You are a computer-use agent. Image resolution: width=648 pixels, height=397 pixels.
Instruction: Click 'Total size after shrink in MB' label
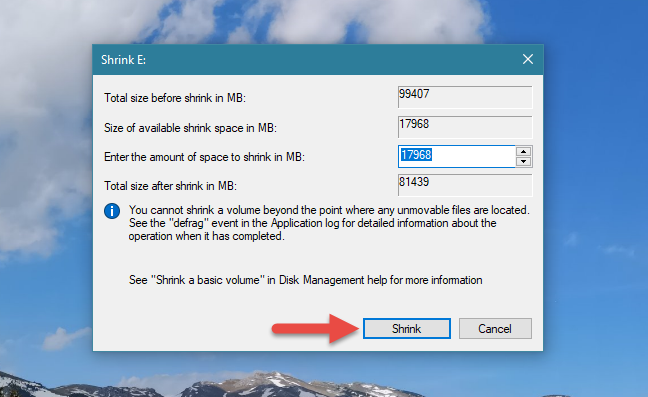pyautogui.click(x=170, y=186)
